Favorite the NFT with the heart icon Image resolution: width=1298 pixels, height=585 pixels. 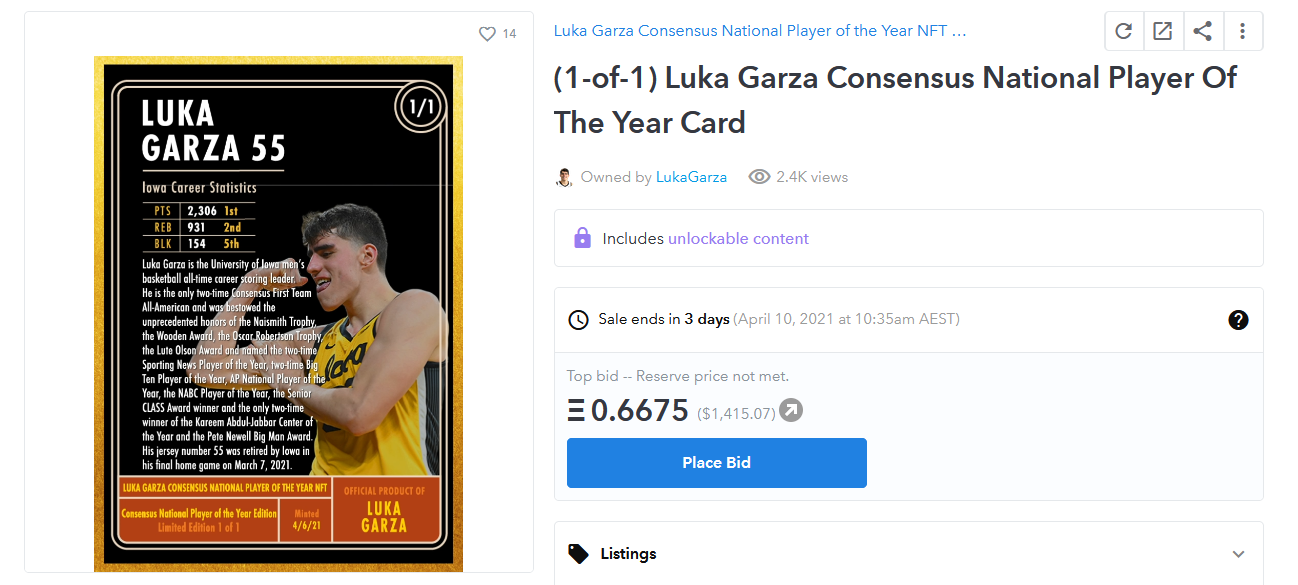[x=487, y=34]
